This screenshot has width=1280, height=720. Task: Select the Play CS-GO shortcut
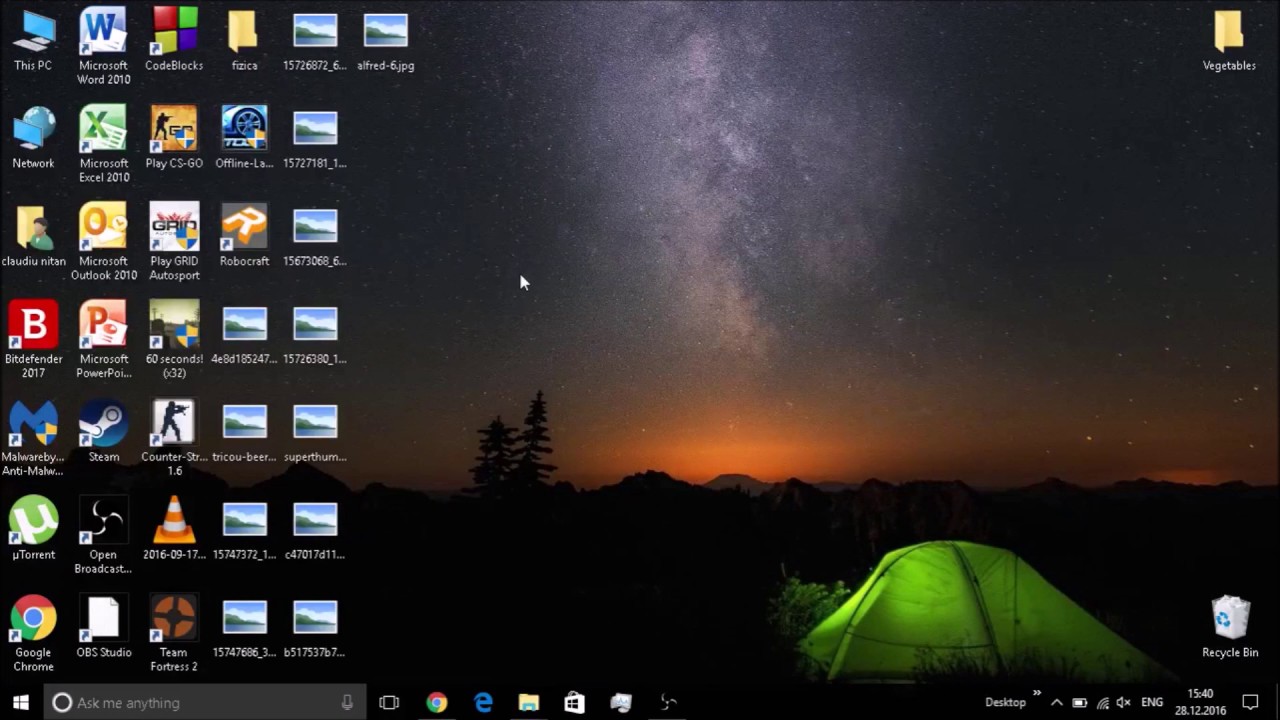point(174,138)
